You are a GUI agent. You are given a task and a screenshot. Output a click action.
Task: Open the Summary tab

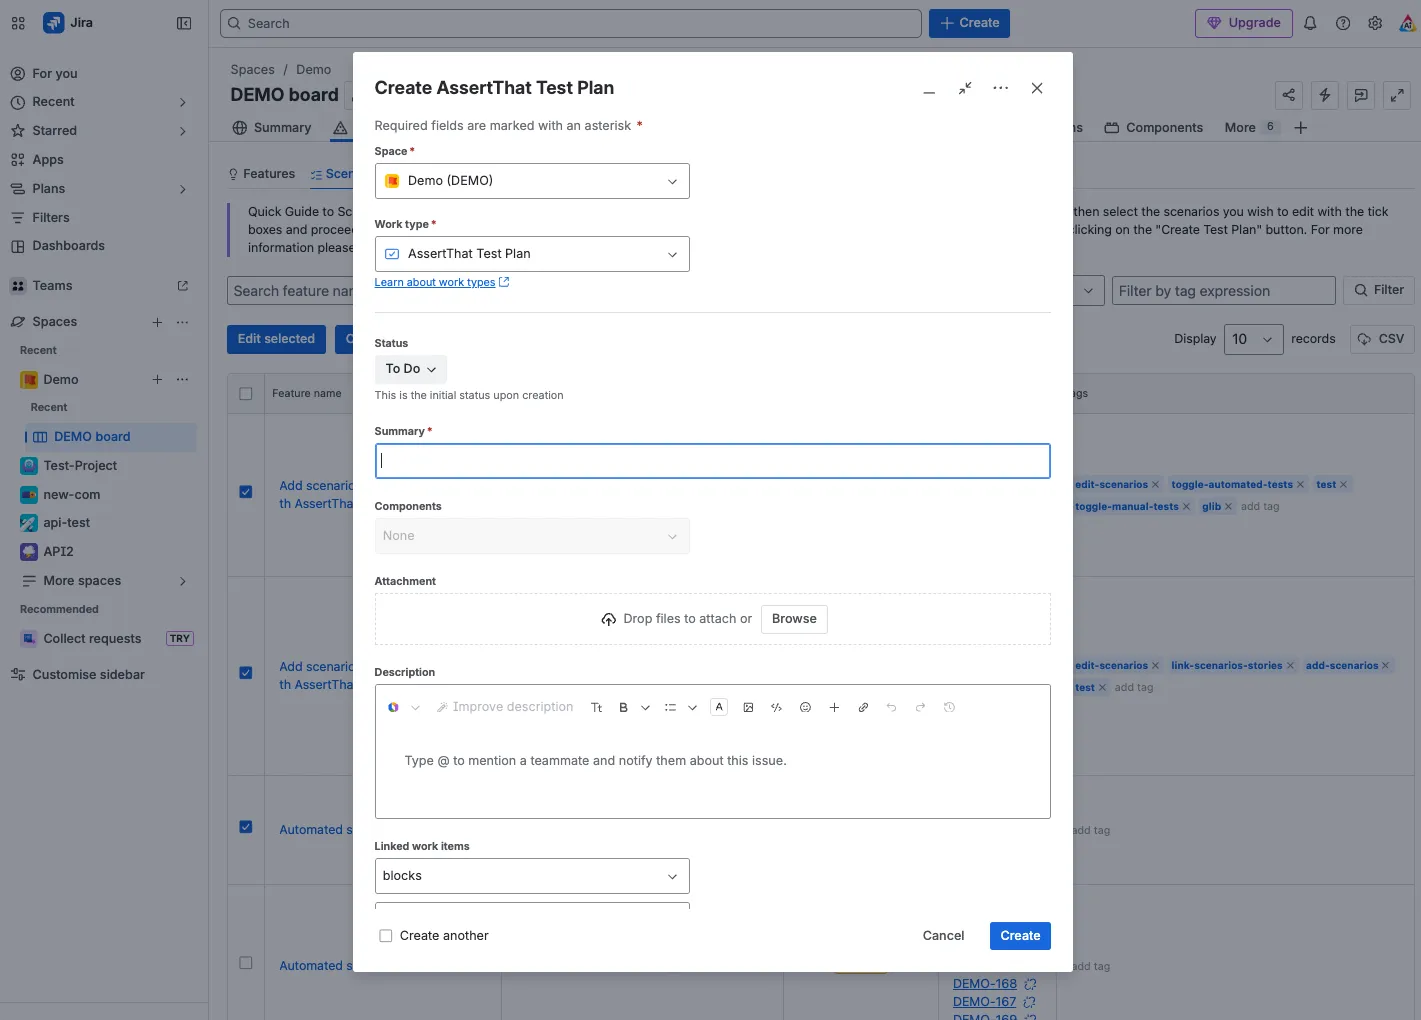272,128
